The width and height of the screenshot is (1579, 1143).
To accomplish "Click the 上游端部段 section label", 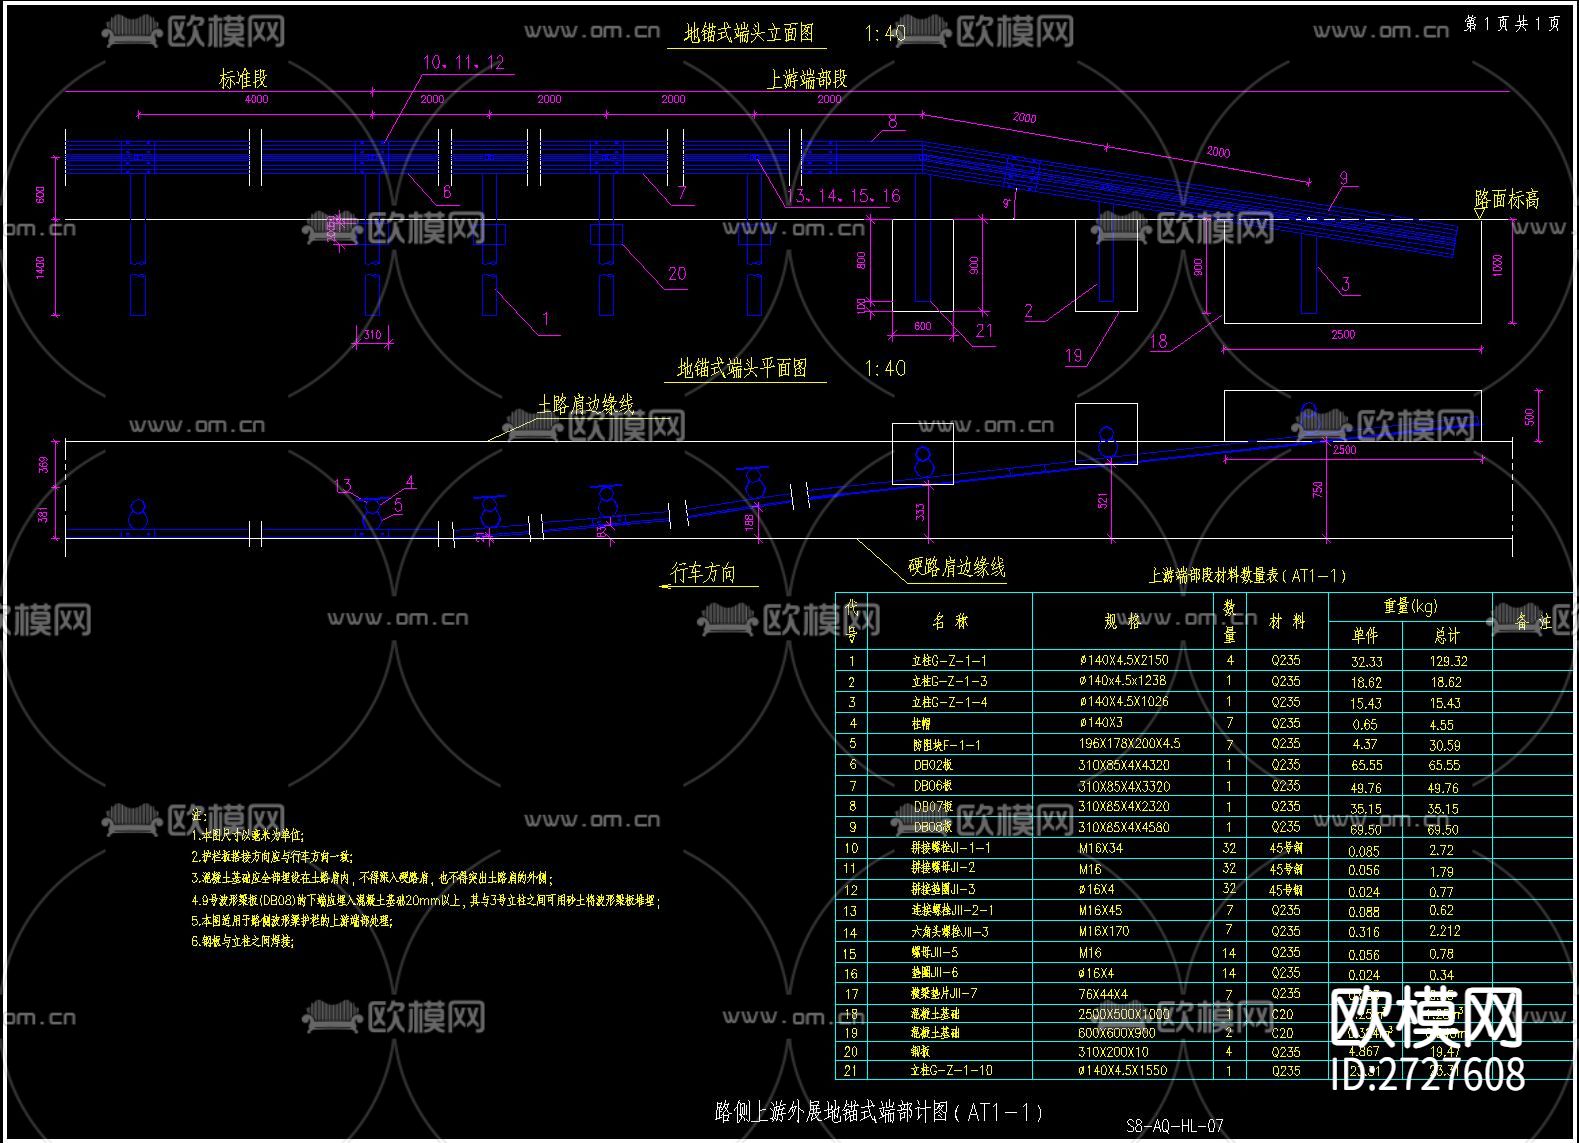I will [807, 80].
